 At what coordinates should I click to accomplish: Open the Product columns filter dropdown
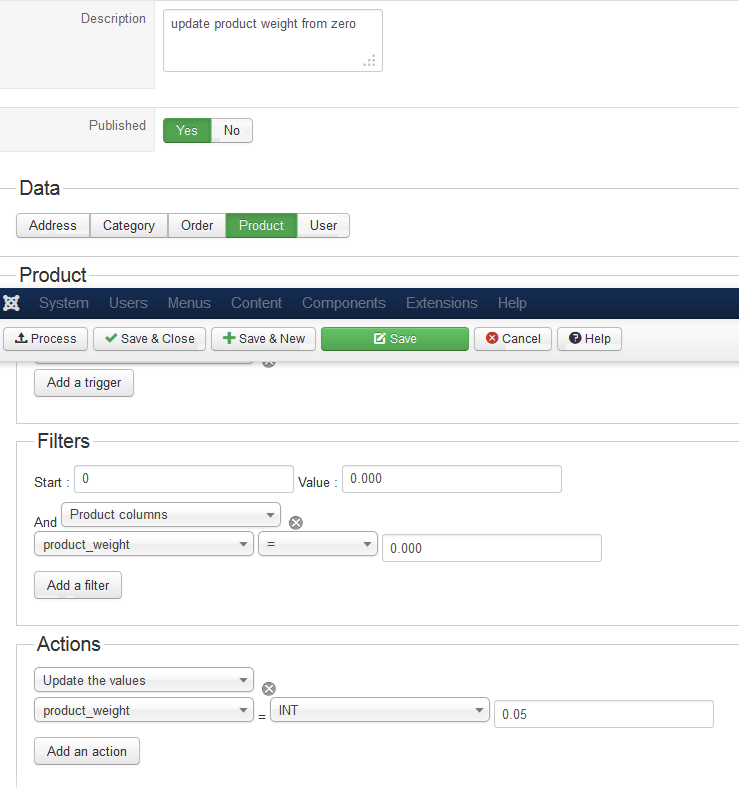pyautogui.click(x=171, y=515)
